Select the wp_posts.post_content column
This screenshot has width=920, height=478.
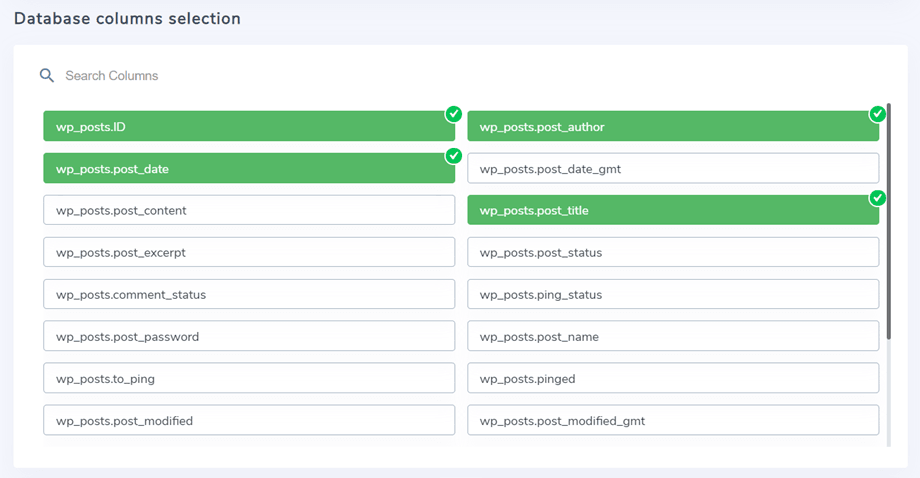pos(249,210)
